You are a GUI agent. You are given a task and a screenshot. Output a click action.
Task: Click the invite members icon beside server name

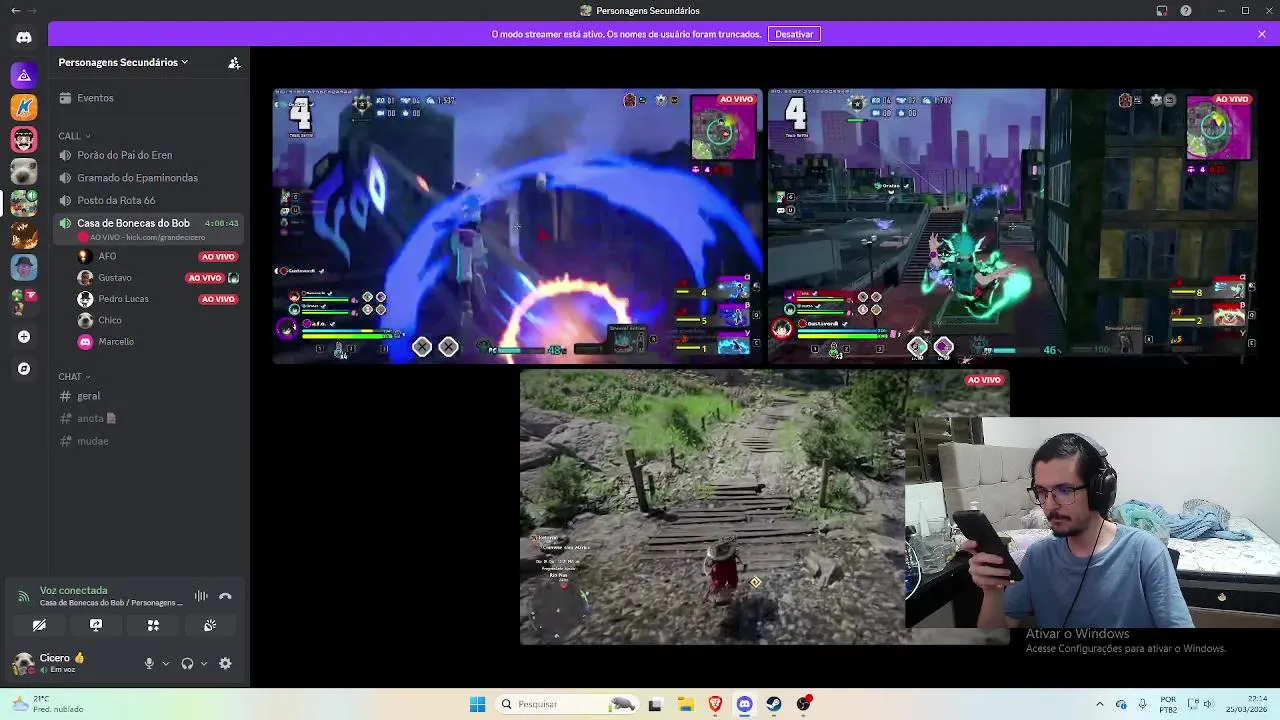coord(234,63)
